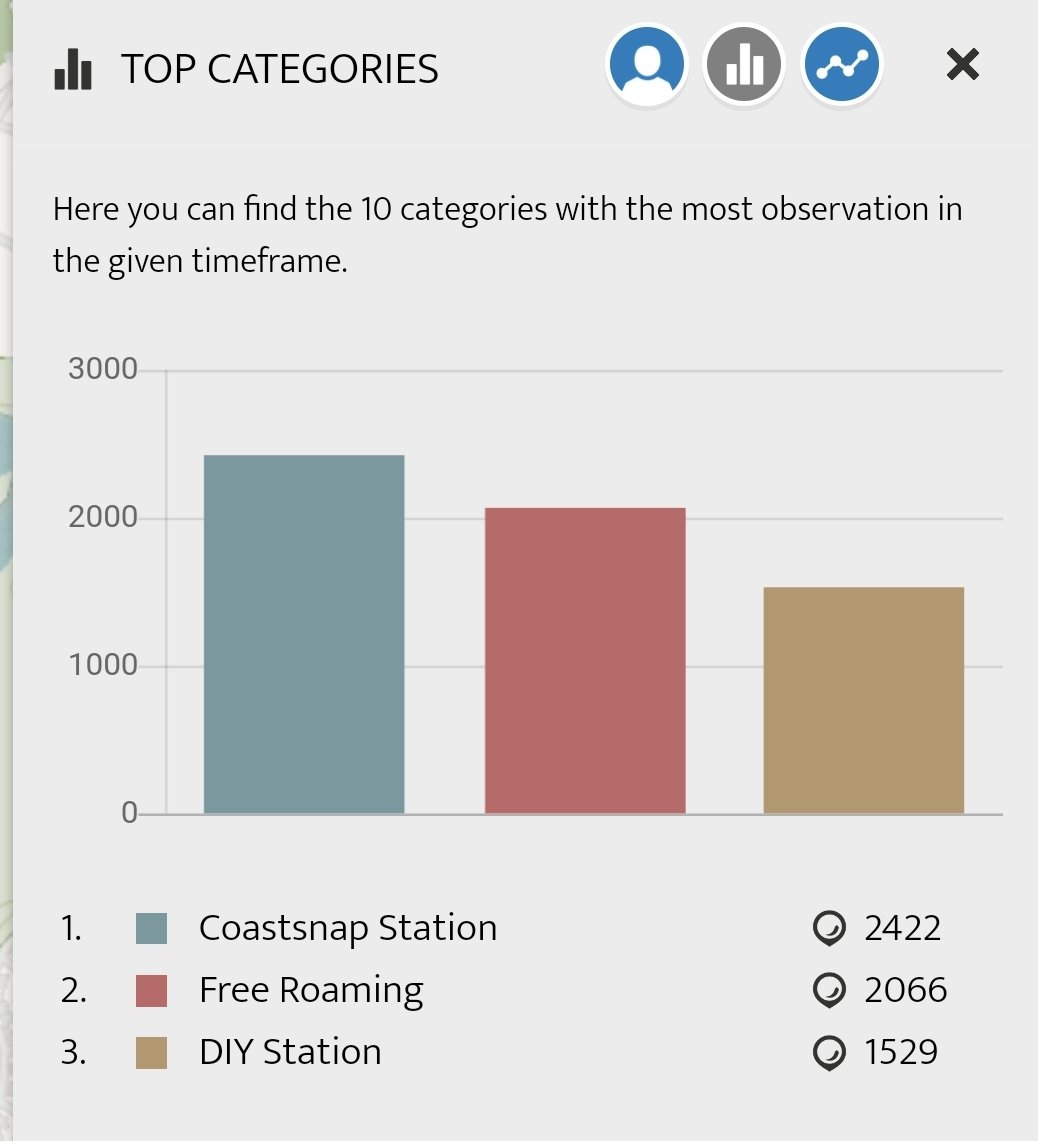This screenshot has width=1038, height=1141.
Task: Click the observation pin icon next to 2066
Action: coord(829,990)
